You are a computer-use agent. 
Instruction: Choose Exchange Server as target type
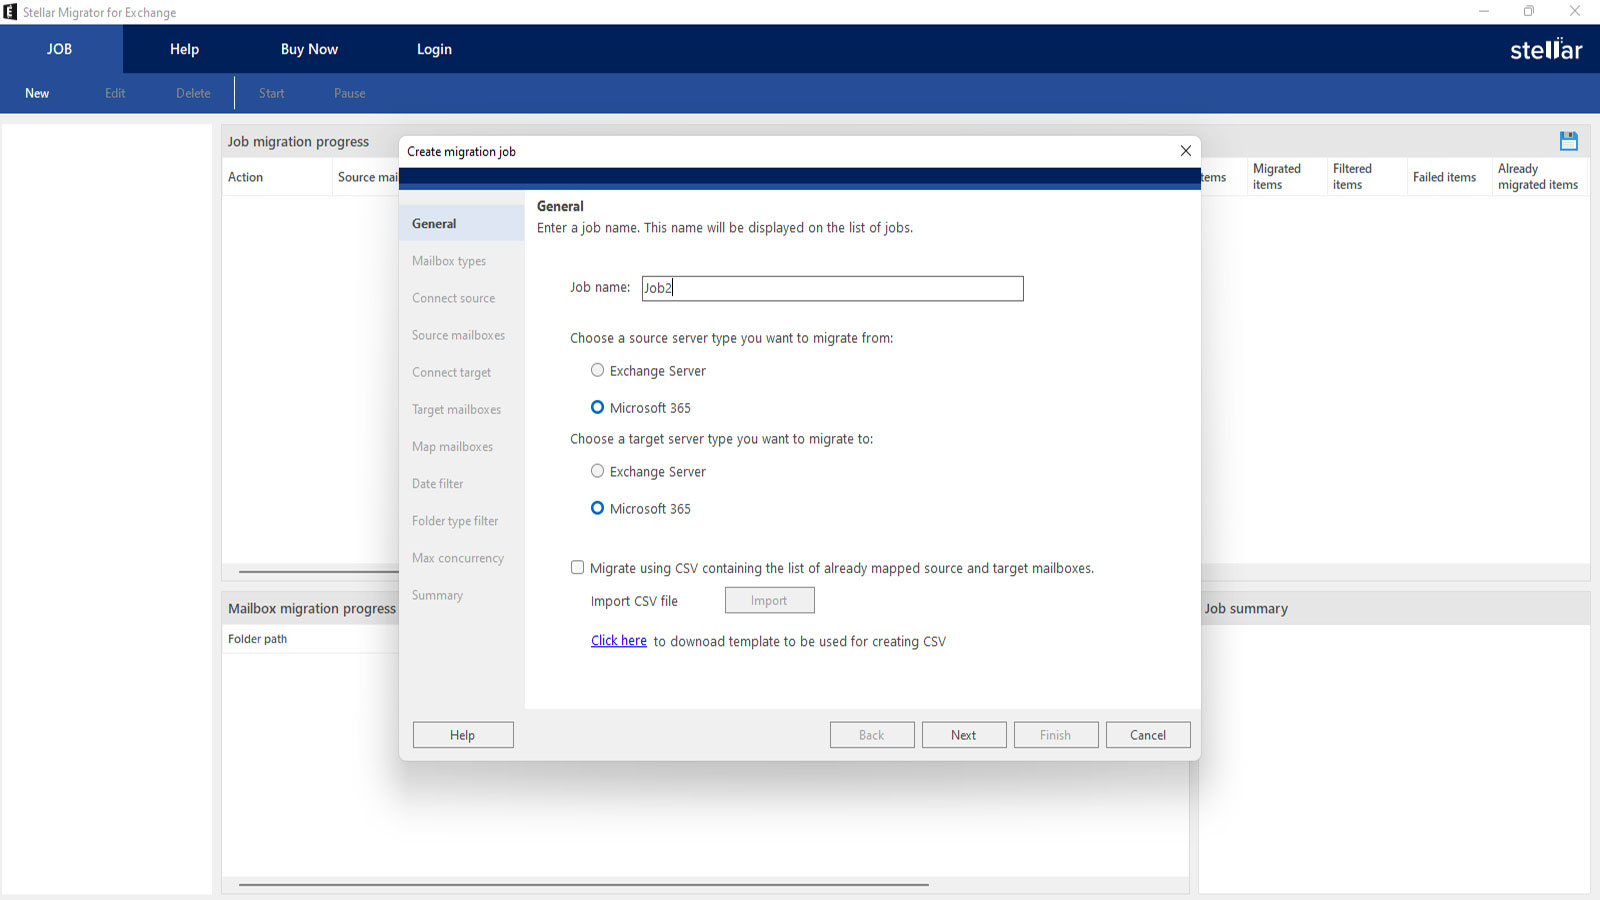[x=597, y=471]
